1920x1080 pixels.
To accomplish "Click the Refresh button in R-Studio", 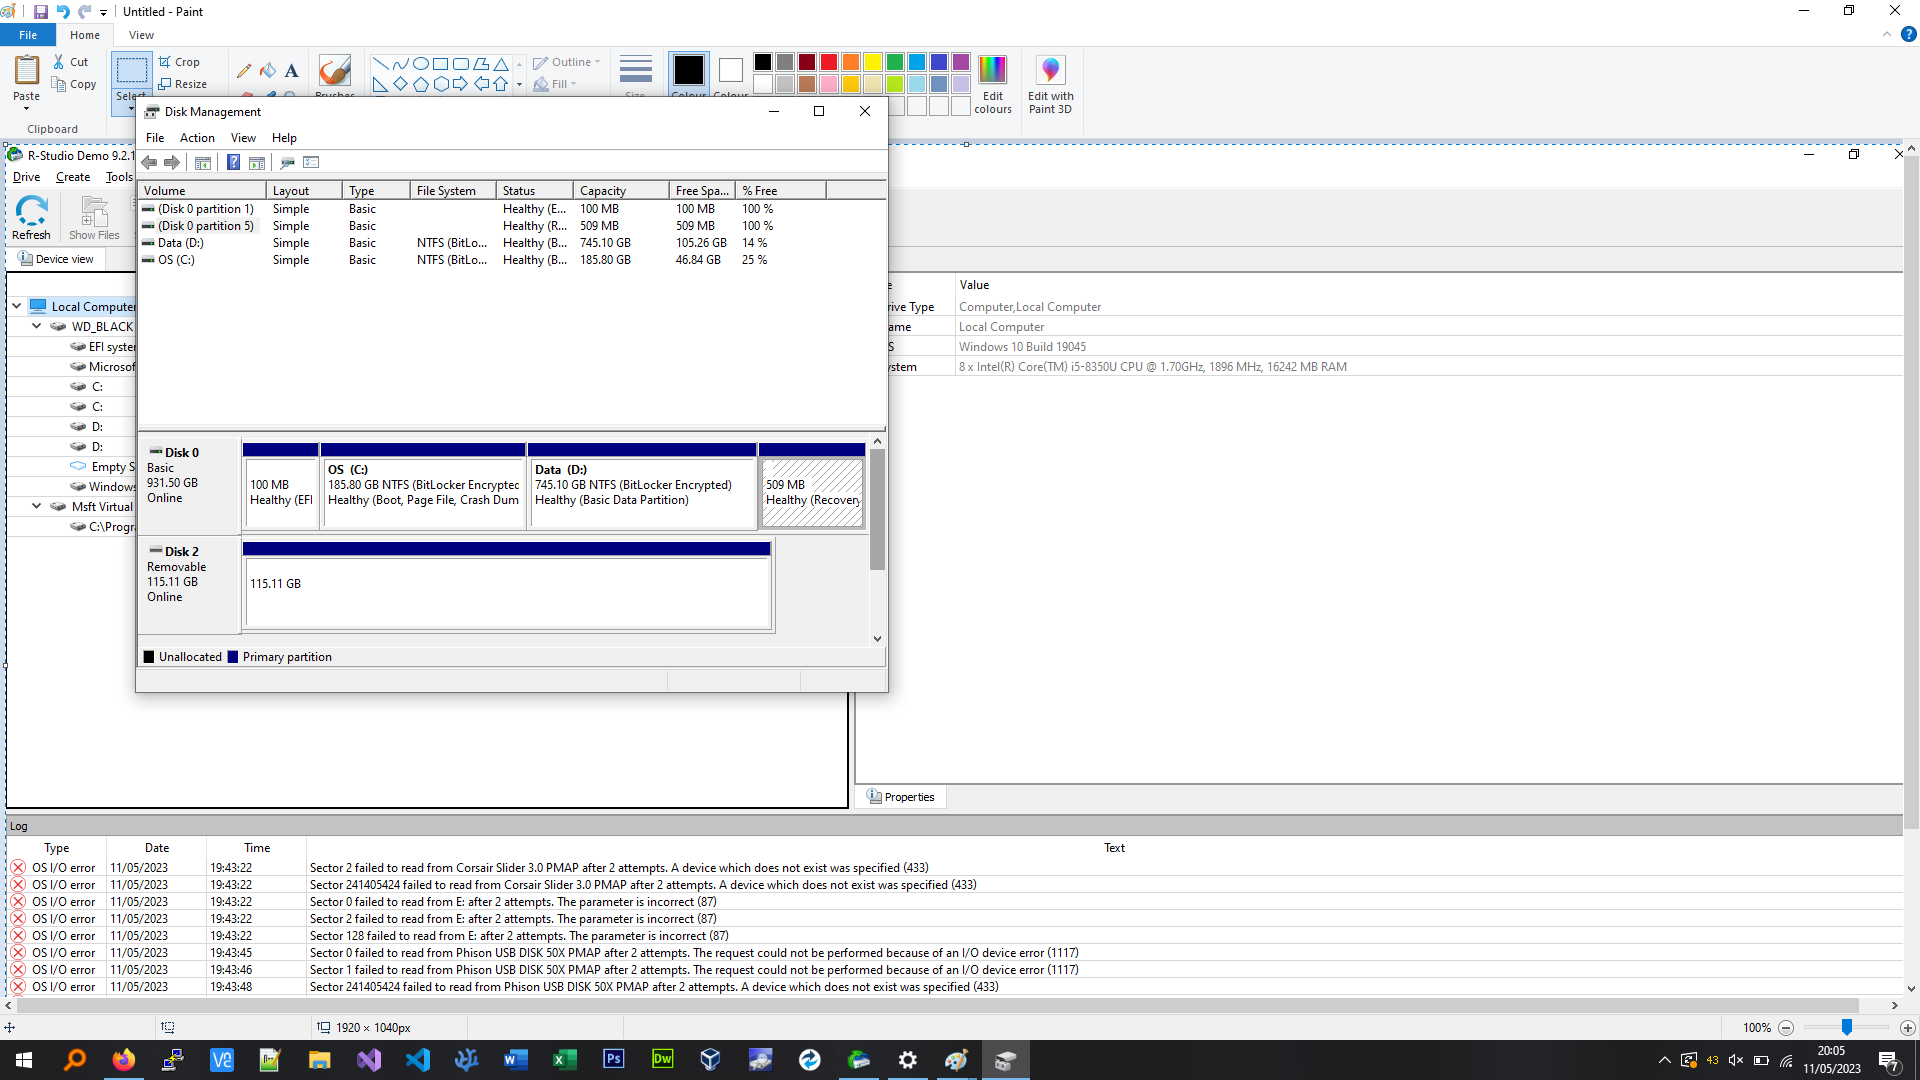I will click(x=31, y=217).
